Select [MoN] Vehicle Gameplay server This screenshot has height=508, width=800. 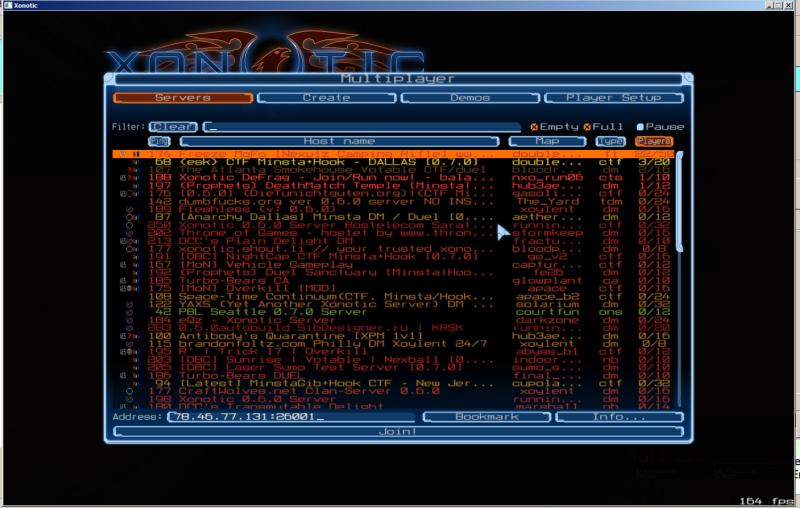(x=393, y=264)
